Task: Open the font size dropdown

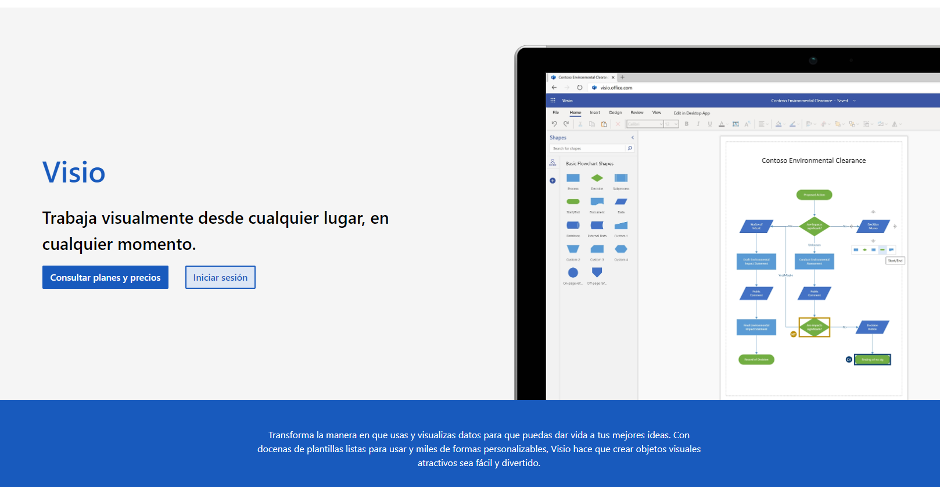Action: pos(671,124)
